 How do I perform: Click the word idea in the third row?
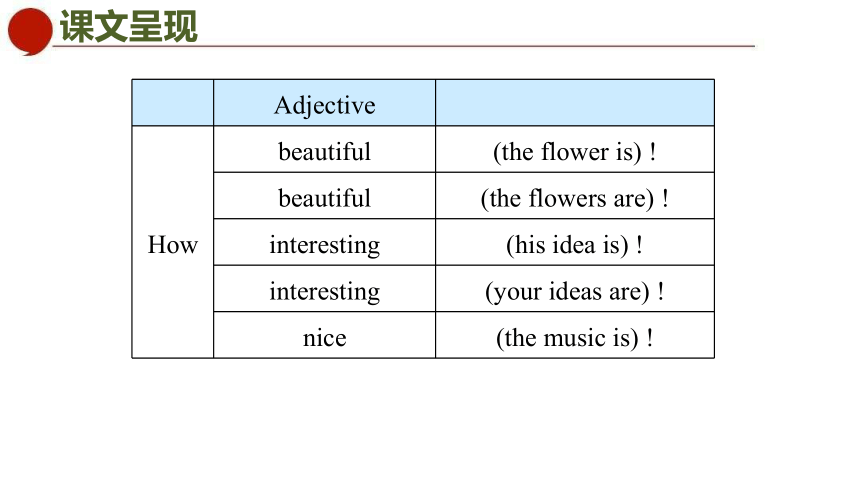point(573,245)
